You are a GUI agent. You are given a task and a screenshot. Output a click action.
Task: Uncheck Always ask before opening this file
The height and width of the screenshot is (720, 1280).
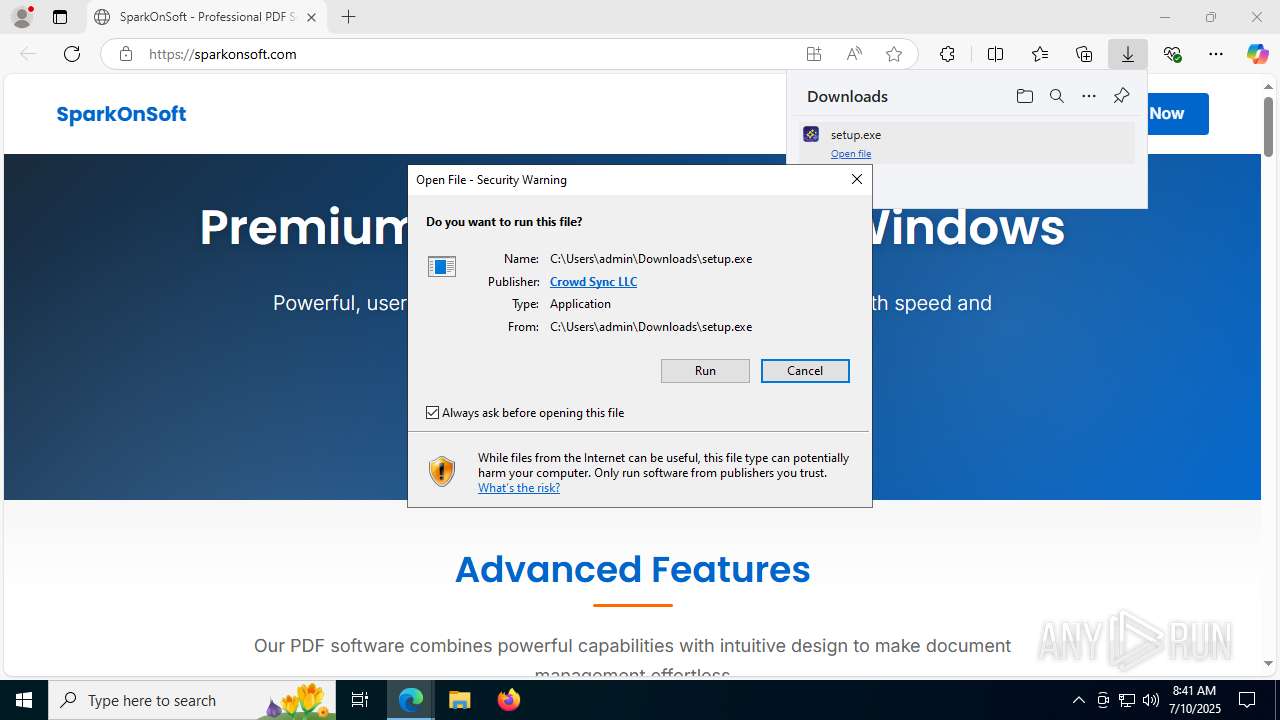(433, 413)
